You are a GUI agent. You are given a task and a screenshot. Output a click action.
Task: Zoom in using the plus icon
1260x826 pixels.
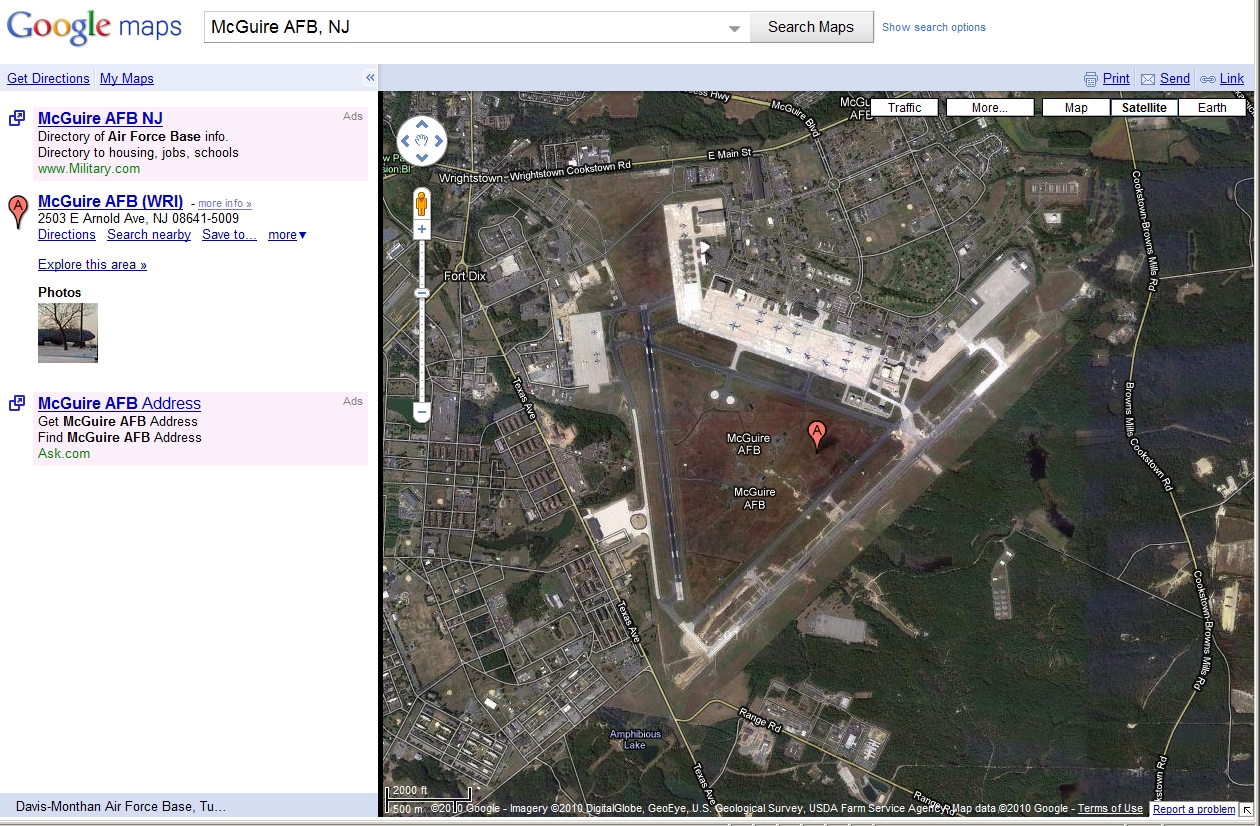coord(421,228)
